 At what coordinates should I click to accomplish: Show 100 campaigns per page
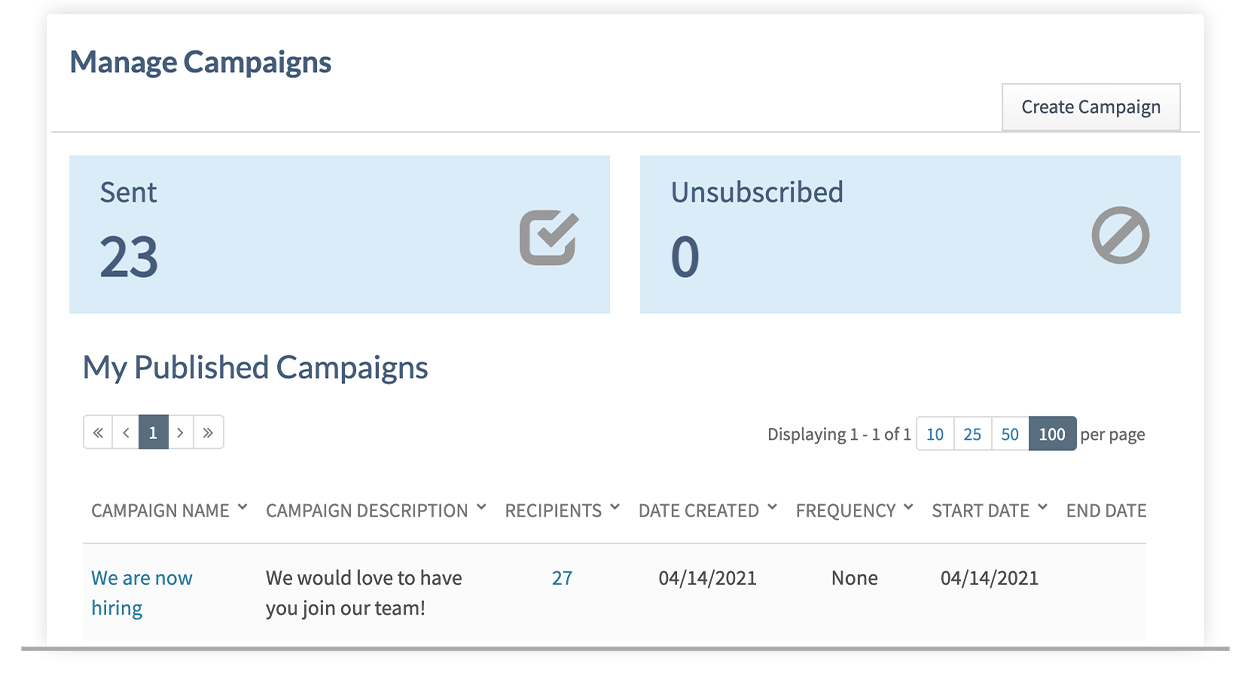[x=1052, y=434]
